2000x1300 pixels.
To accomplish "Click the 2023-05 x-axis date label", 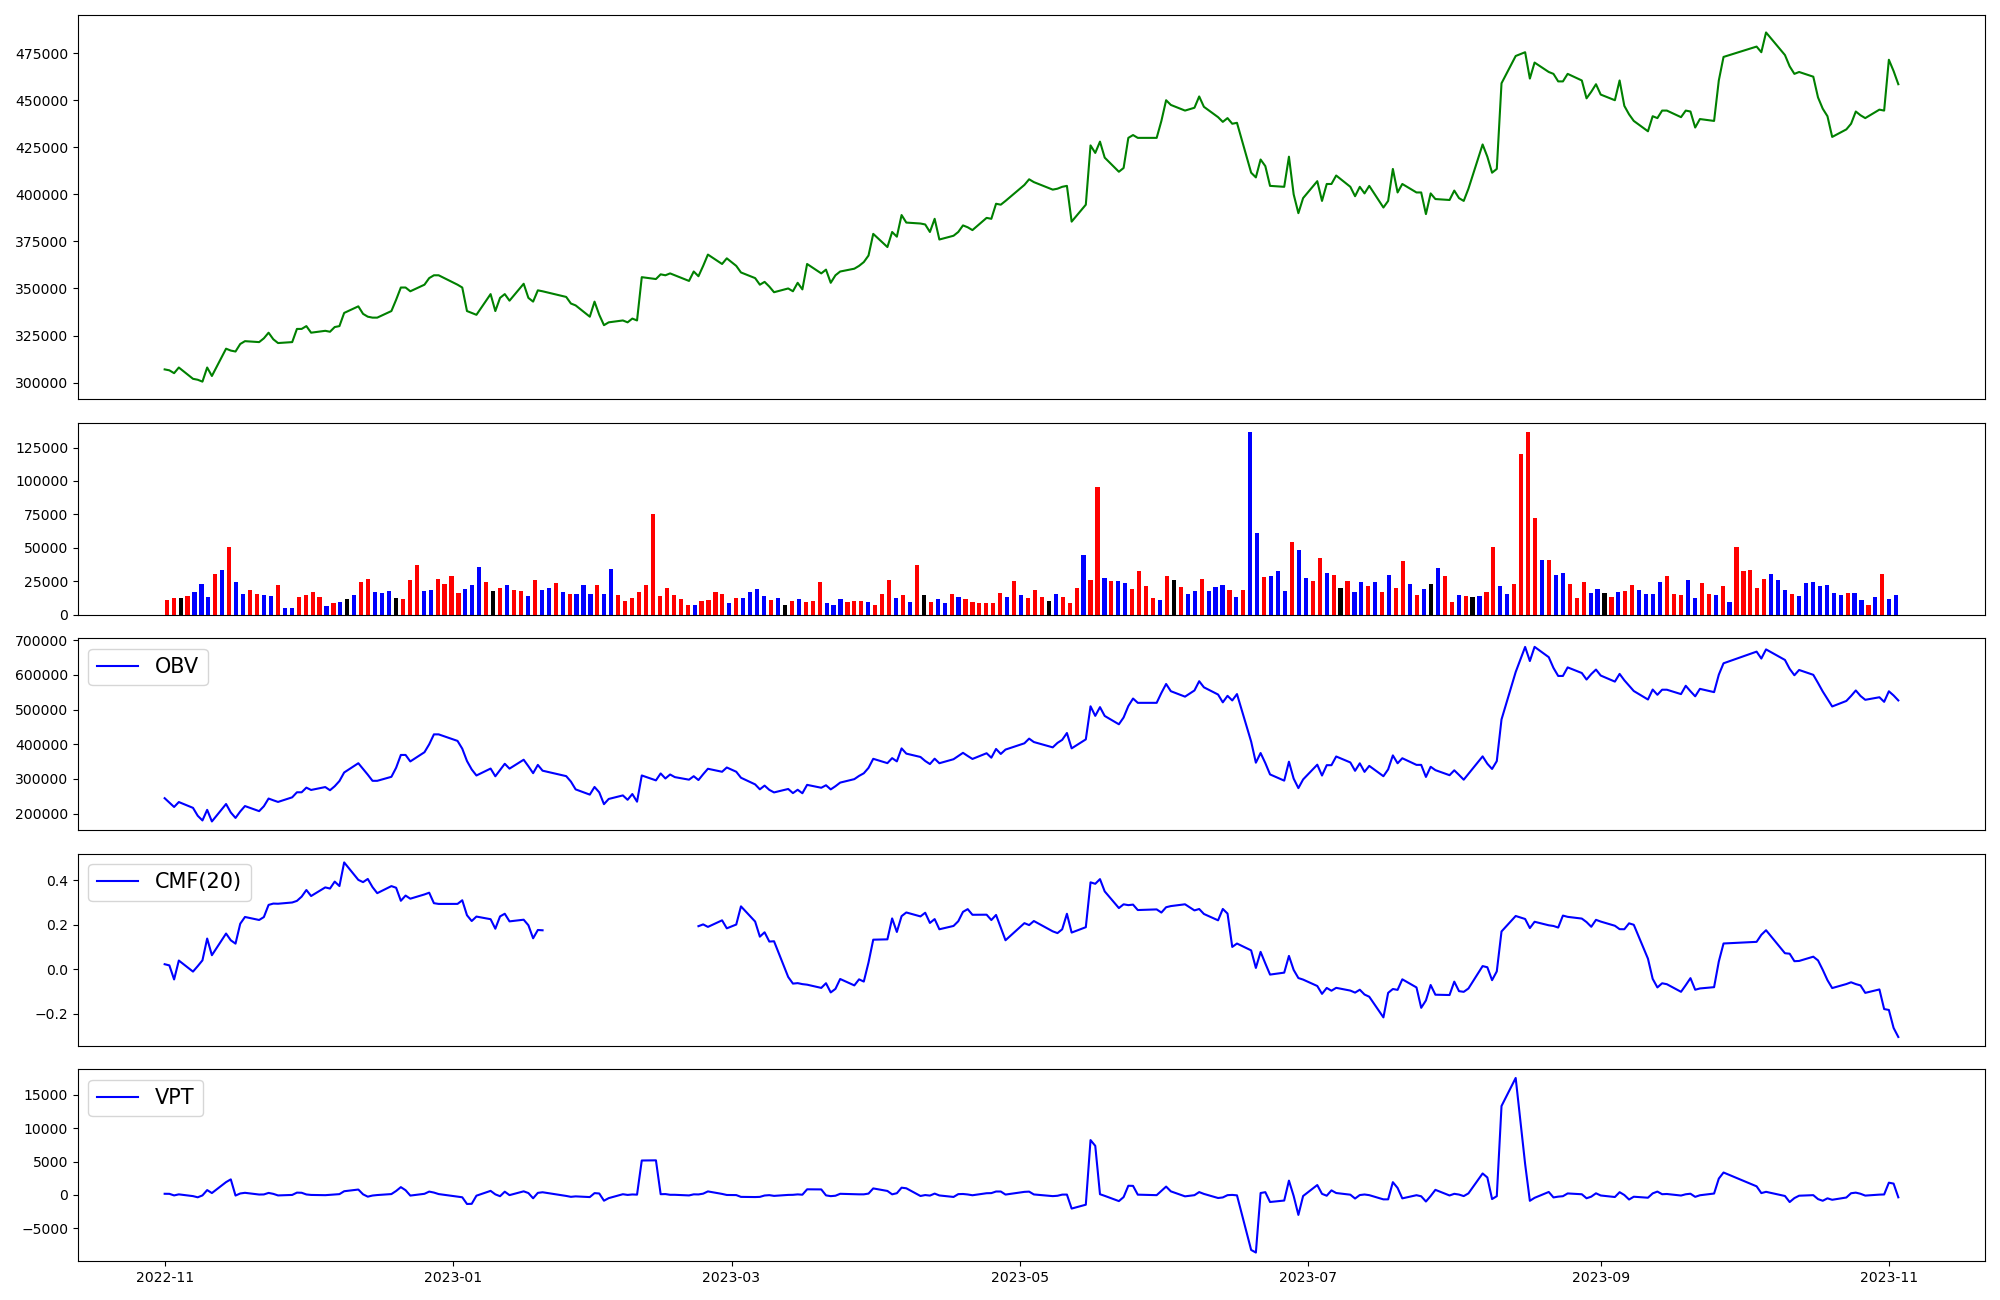I will pos(1020,1277).
